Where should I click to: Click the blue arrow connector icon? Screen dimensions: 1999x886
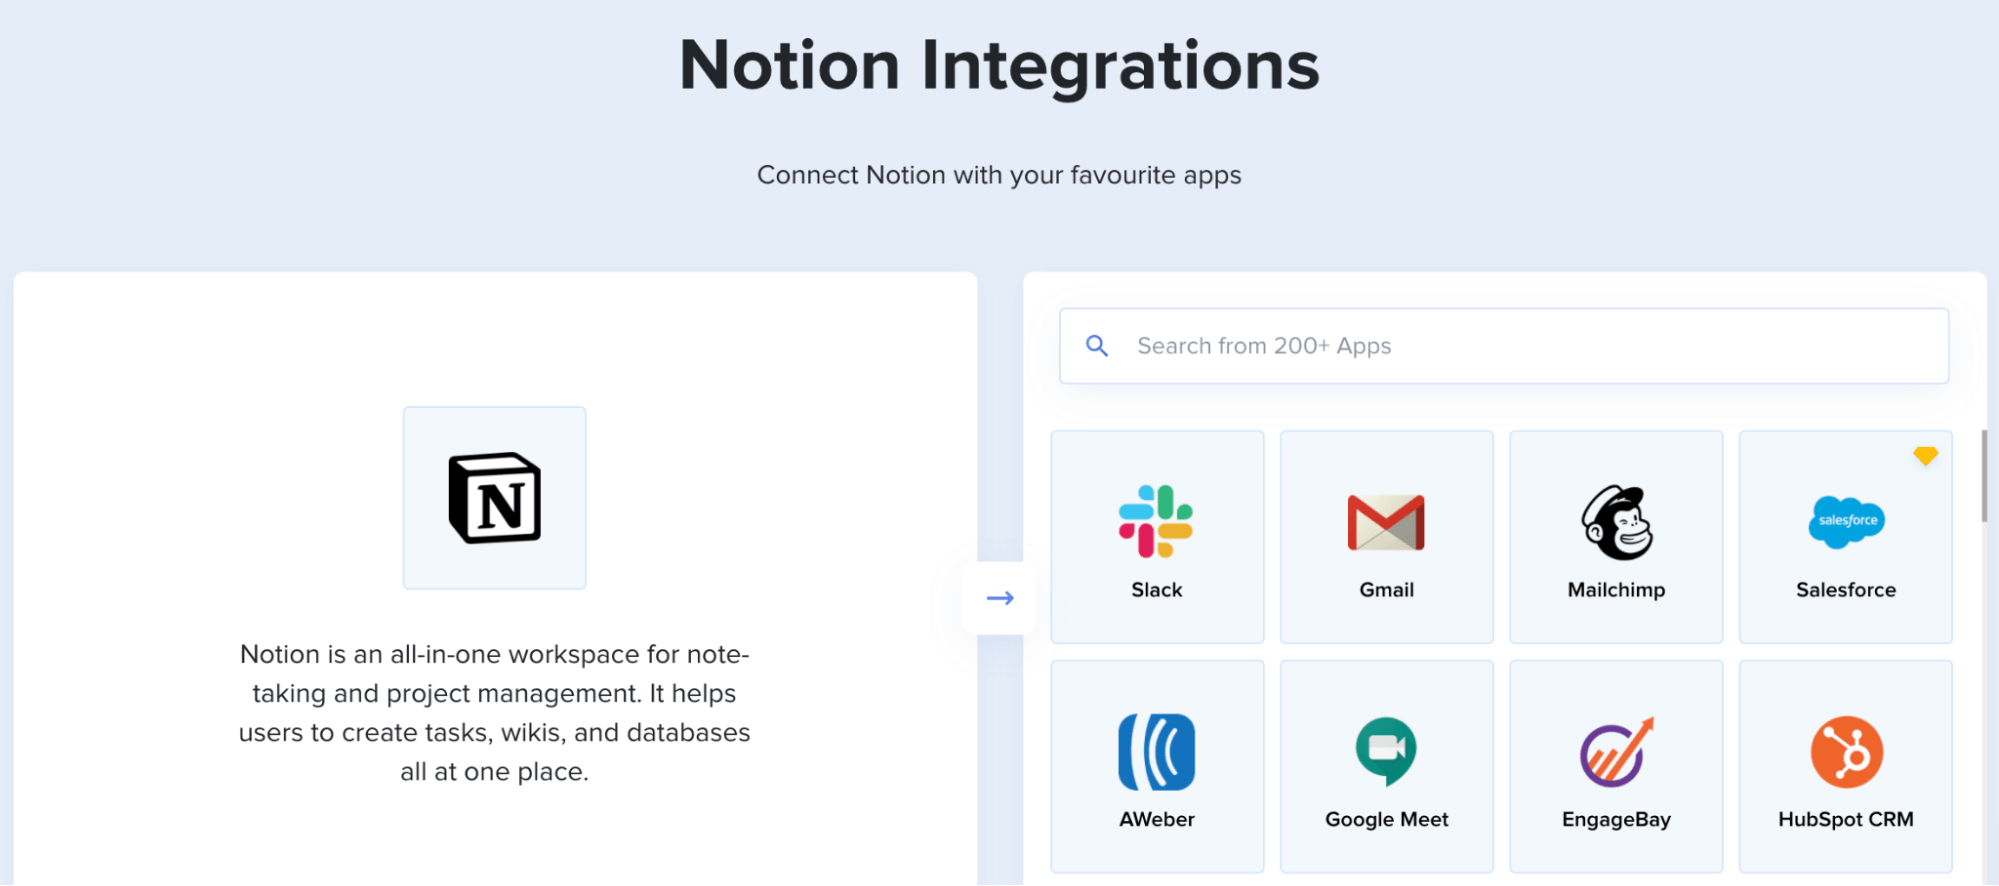coord(1000,598)
